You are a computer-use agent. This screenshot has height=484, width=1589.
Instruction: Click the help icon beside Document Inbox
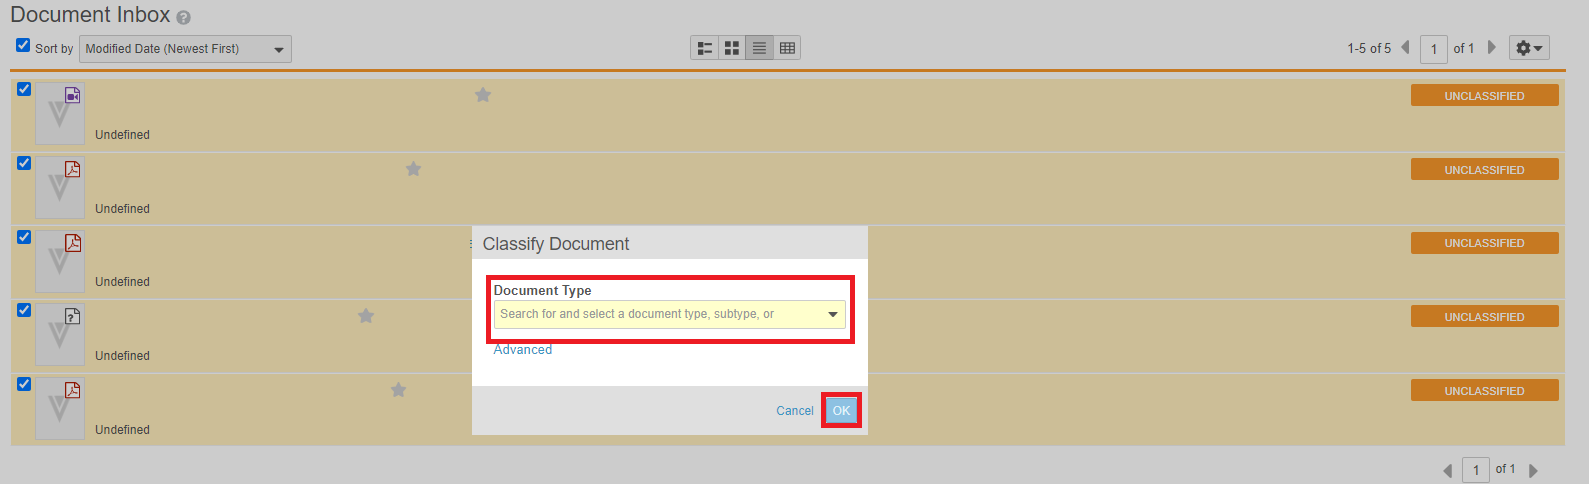(x=183, y=17)
